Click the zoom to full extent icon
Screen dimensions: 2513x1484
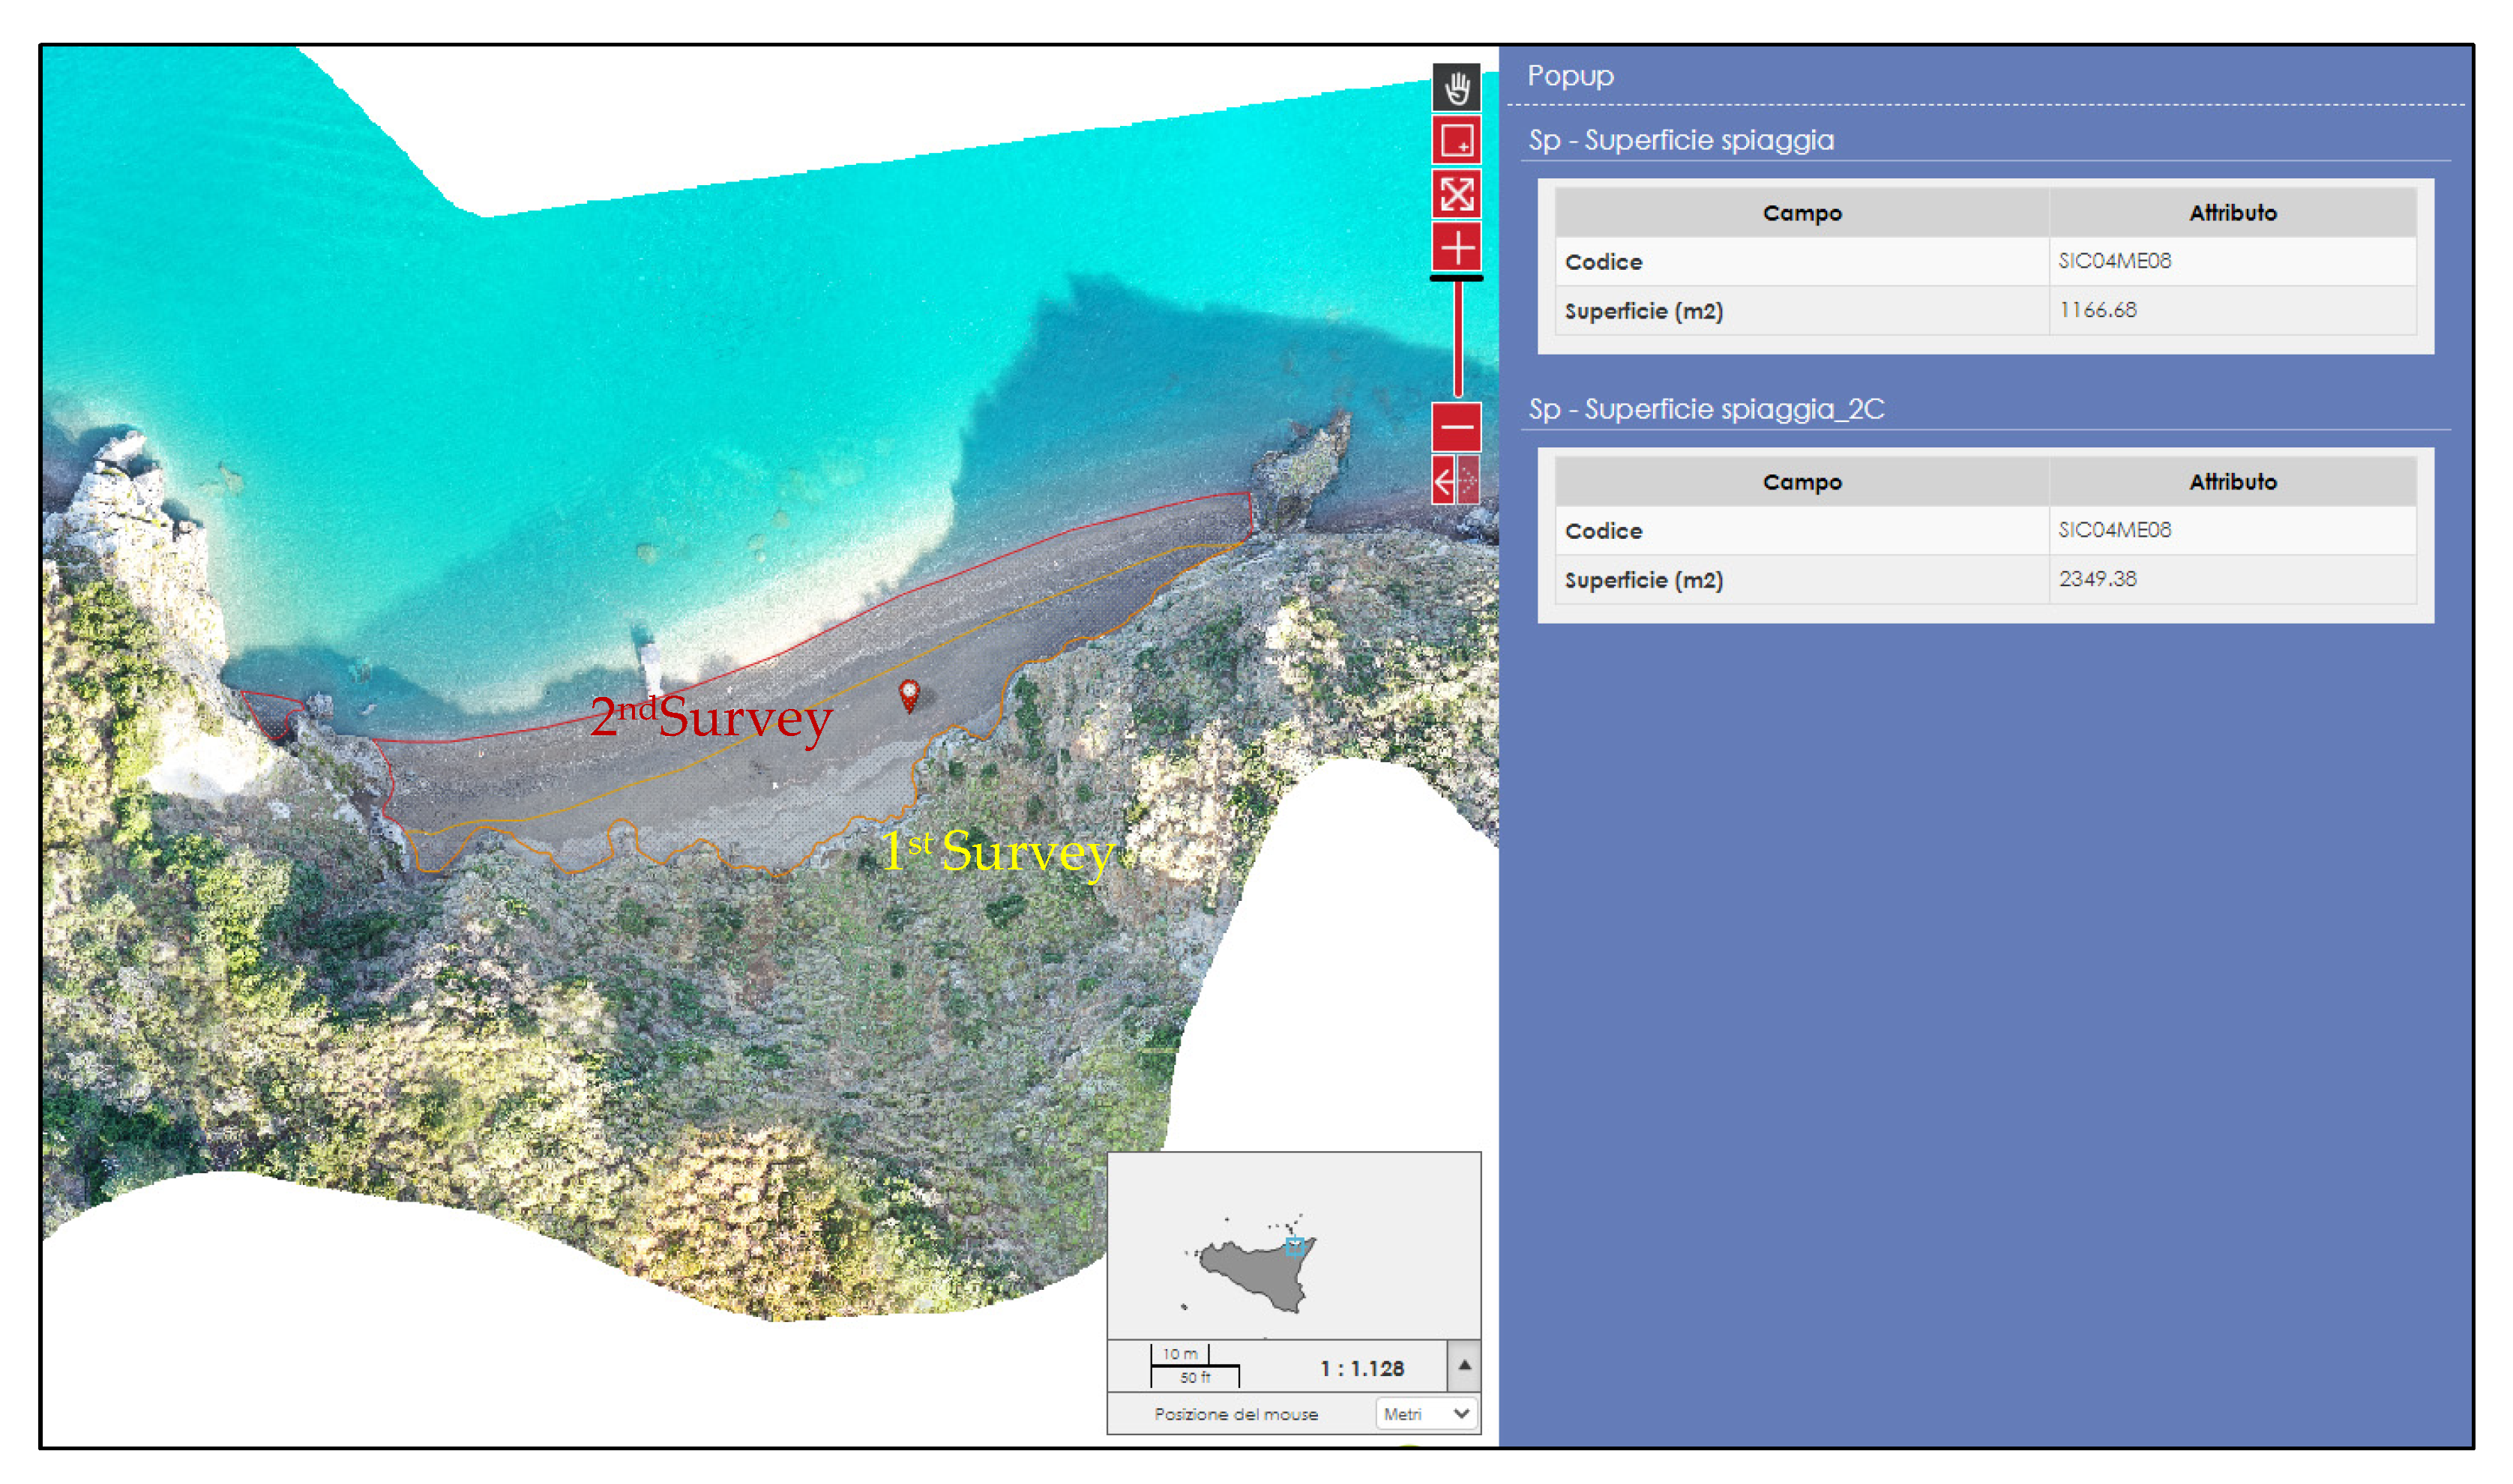pos(1456,194)
